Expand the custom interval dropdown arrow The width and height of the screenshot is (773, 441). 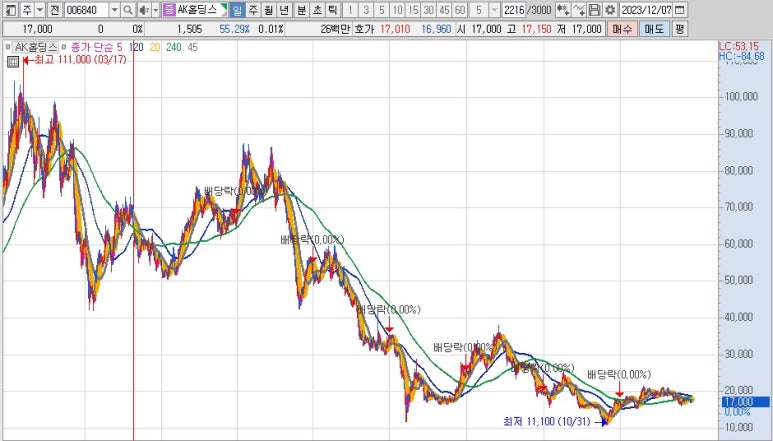pos(494,9)
